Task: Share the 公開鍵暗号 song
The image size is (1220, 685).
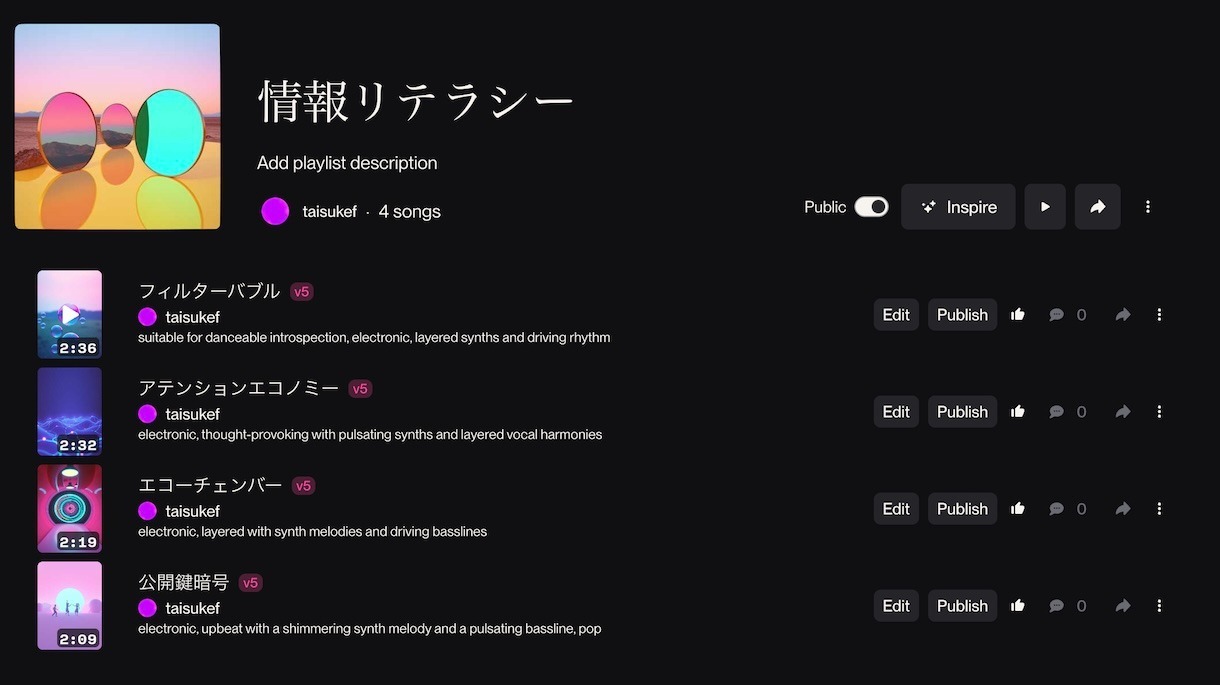Action: coord(1123,606)
